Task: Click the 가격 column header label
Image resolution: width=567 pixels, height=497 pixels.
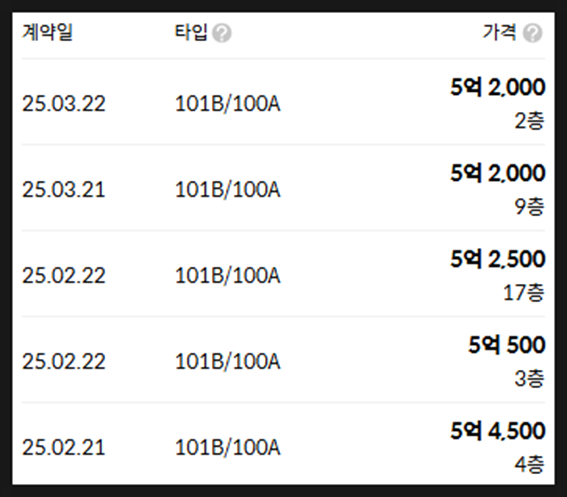Action: [499, 32]
